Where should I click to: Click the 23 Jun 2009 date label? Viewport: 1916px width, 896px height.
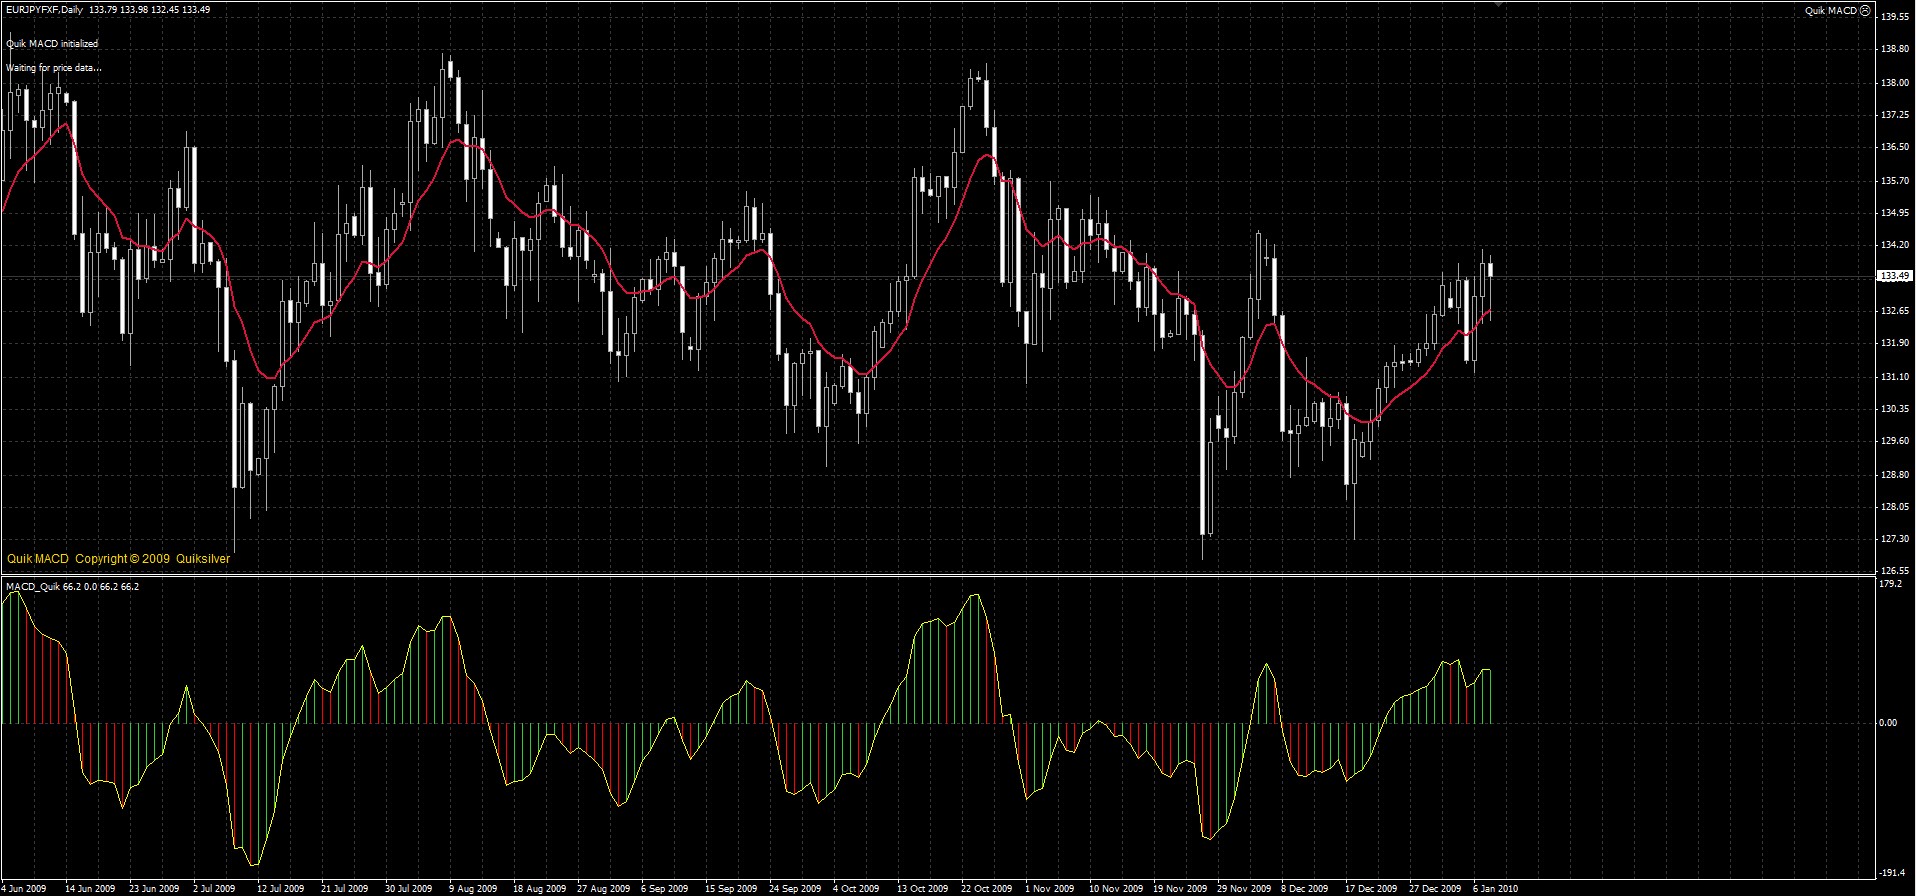(154, 888)
